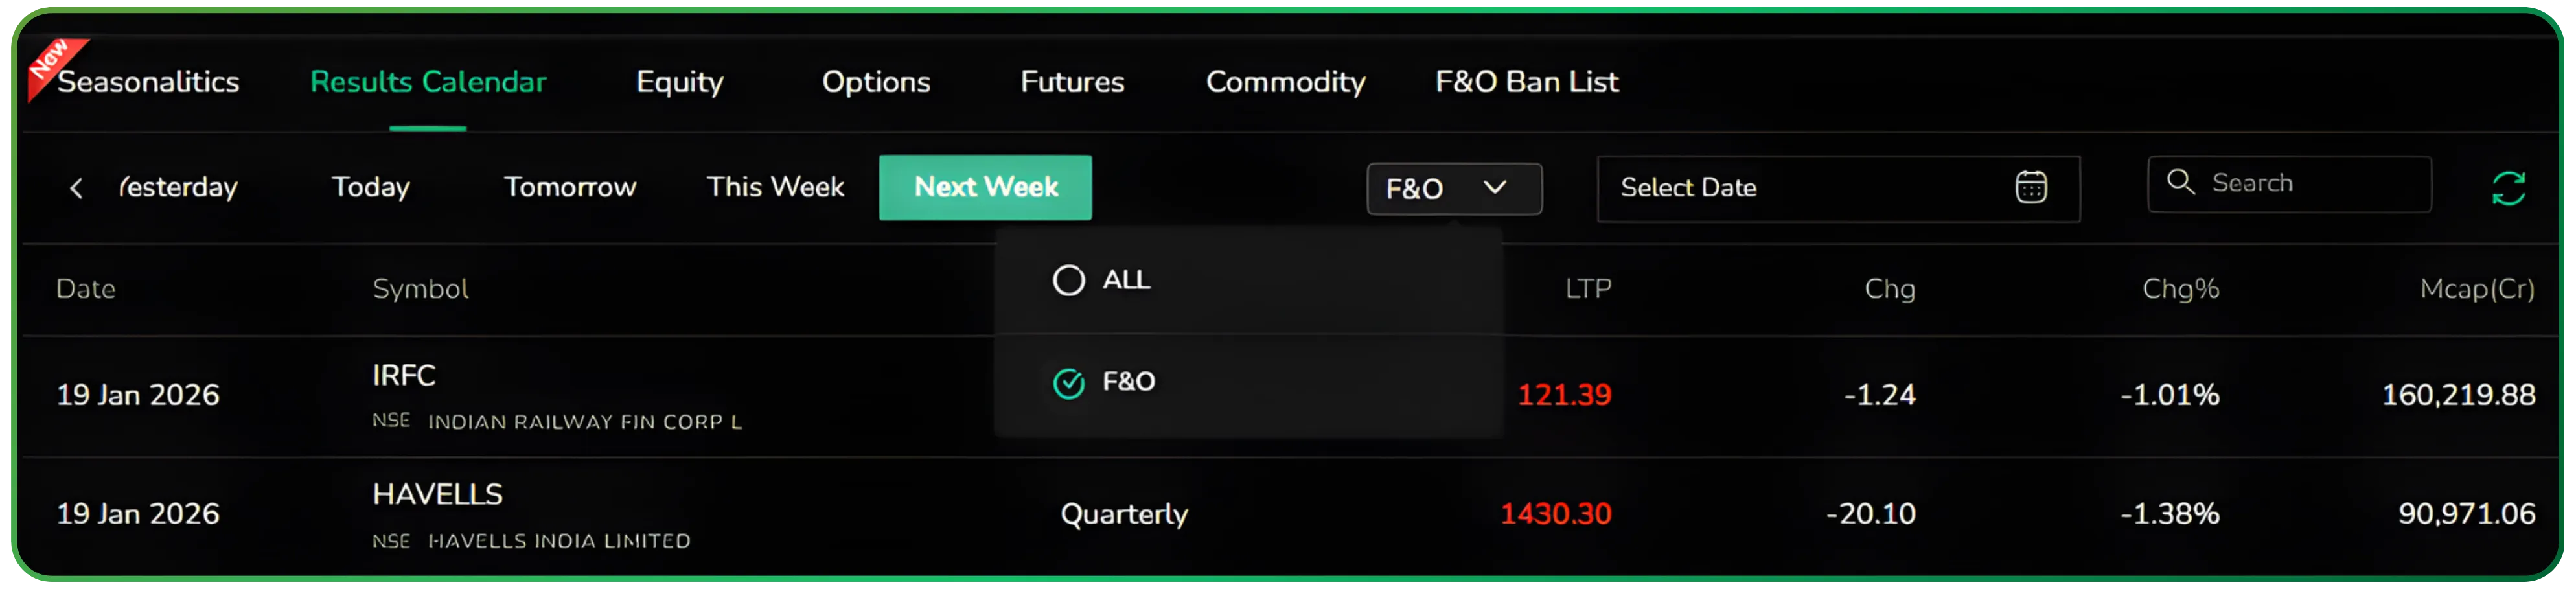Click the left arrow to scroll dates back
The height and width of the screenshot is (589, 2576).
pyautogui.click(x=76, y=188)
